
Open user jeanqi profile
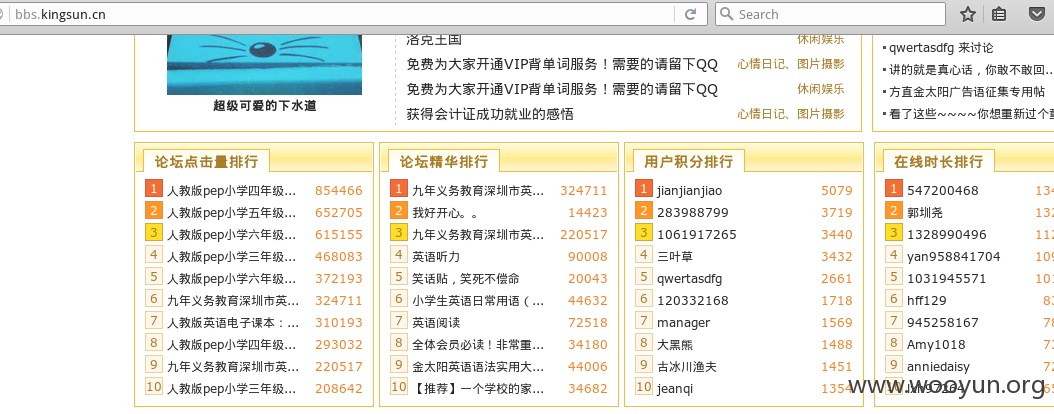[675, 389]
